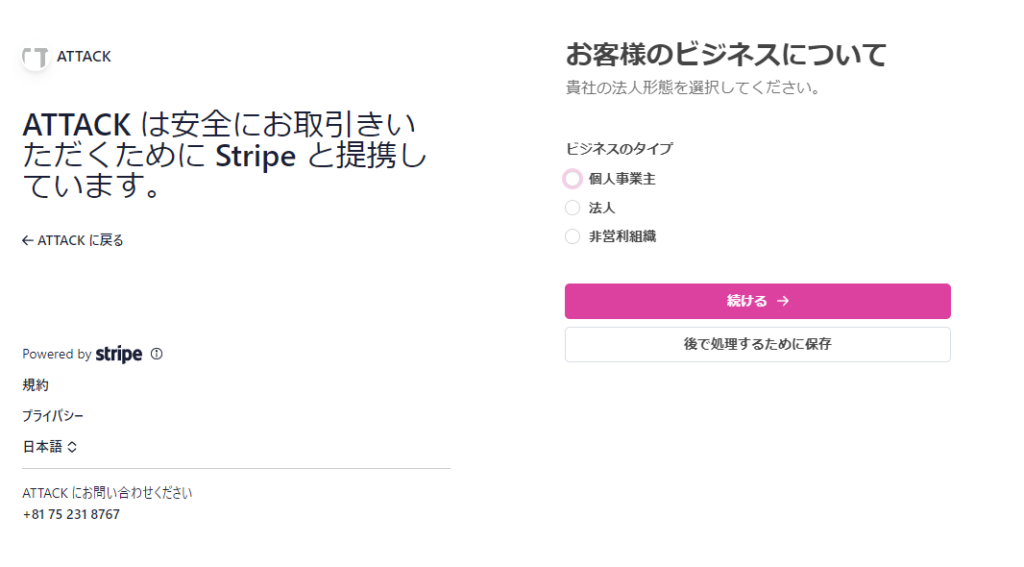Open the 日本語 language selector
This screenshot has width=1024, height=567.
point(50,447)
